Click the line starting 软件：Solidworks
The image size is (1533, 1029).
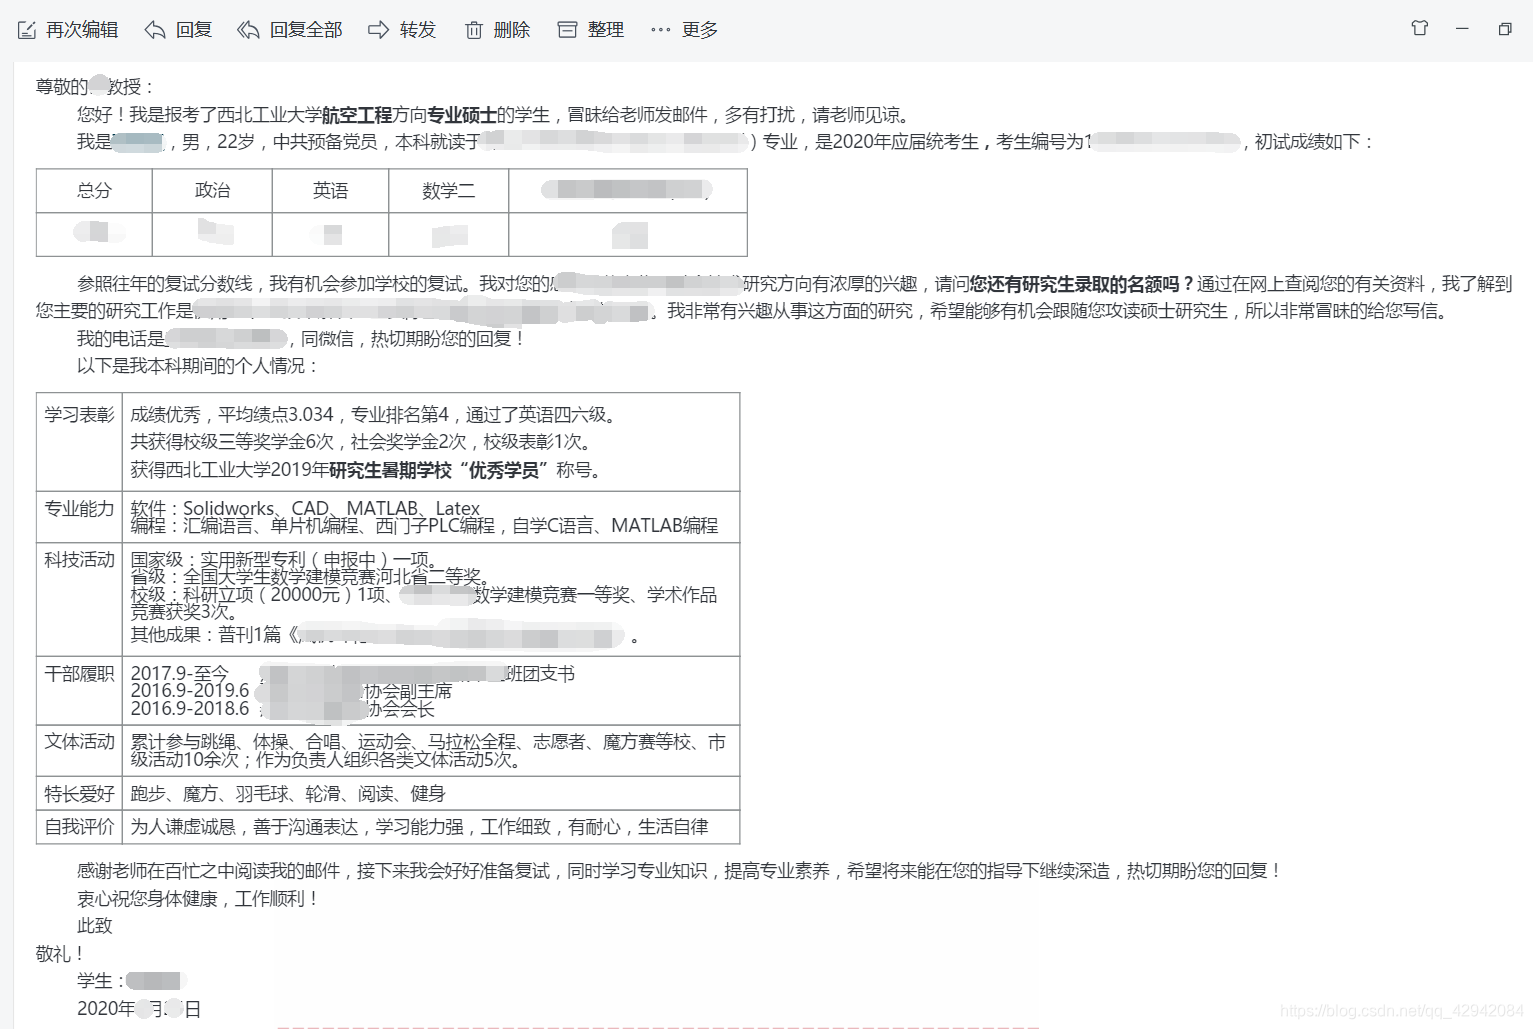point(305,508)
